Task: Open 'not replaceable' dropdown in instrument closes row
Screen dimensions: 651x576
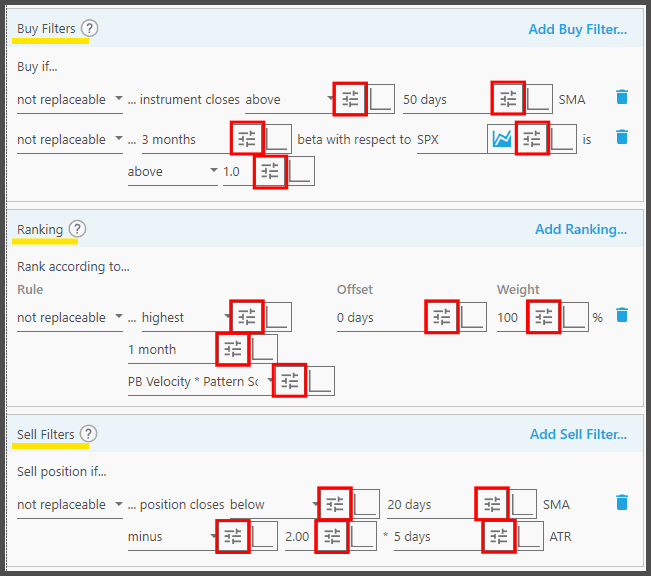Action: [x=70, y=100]
